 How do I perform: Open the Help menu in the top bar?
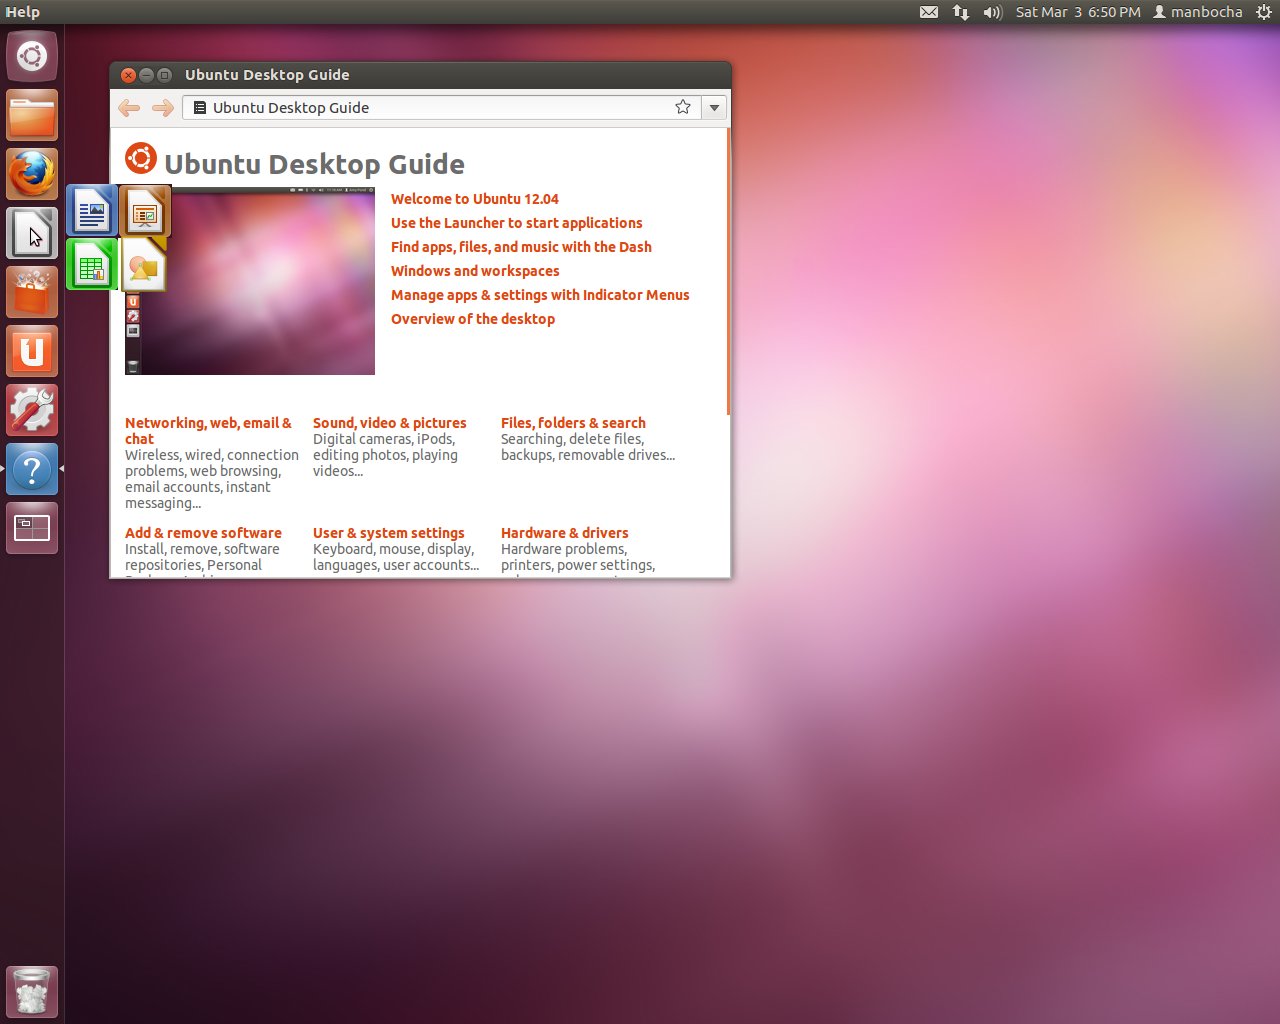coord(22,12)
